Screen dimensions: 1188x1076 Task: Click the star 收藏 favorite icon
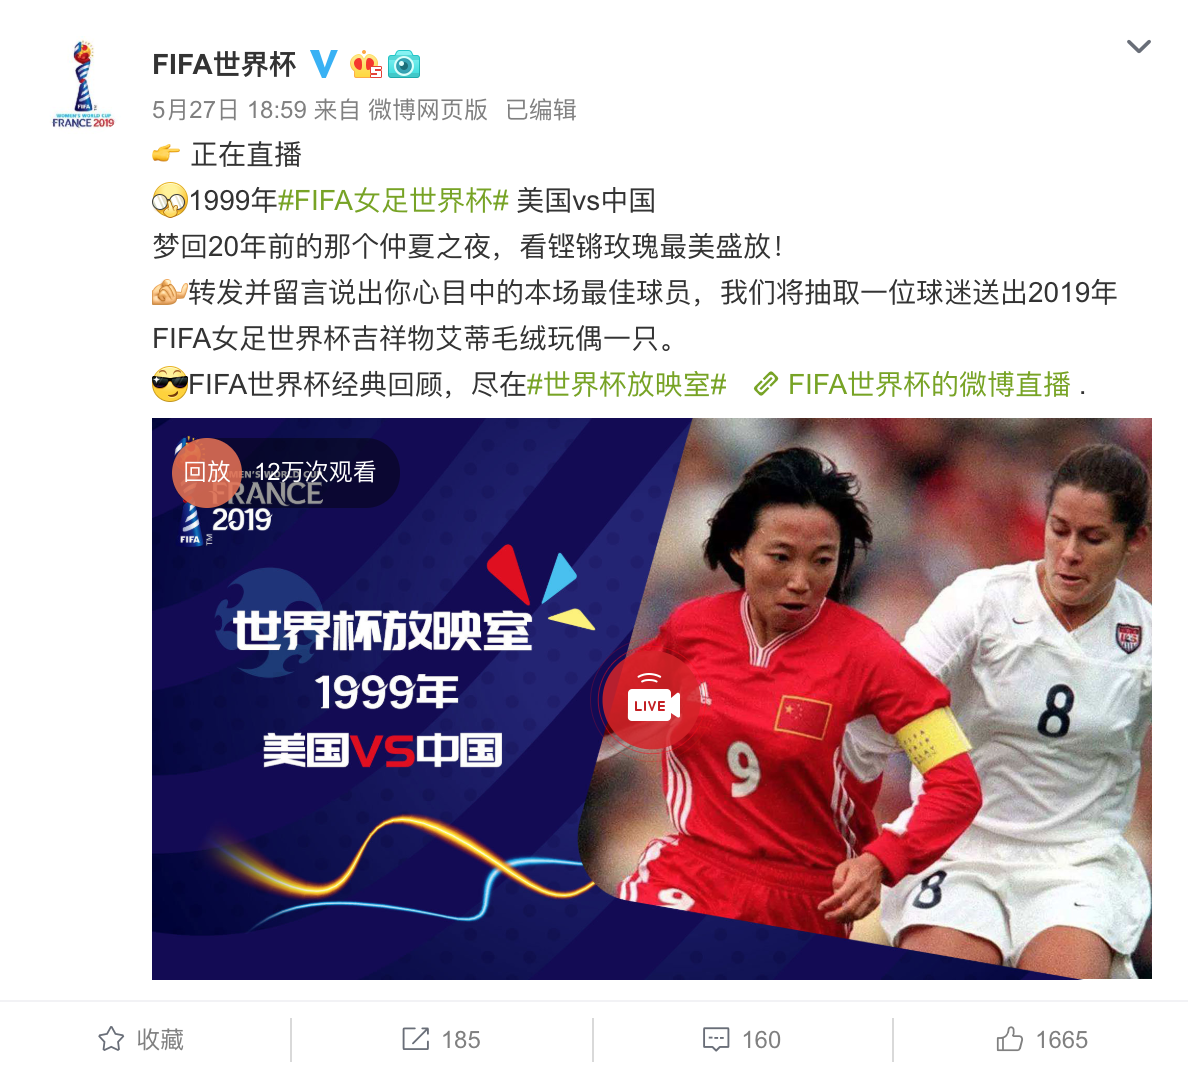coord(111,1039)
